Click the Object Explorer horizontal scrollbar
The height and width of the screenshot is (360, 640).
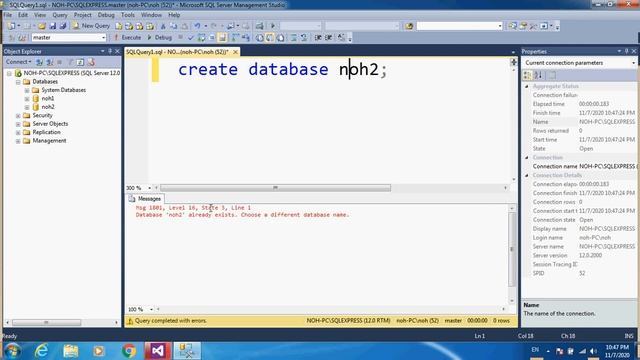point(46,322)
